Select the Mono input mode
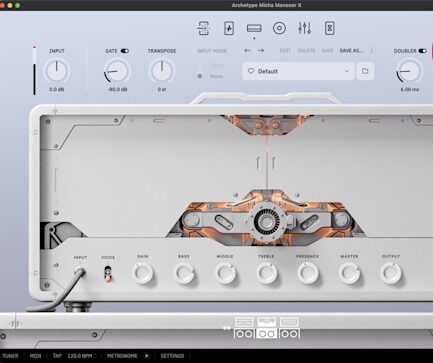 pyautogui.click(x=216, y=76)
